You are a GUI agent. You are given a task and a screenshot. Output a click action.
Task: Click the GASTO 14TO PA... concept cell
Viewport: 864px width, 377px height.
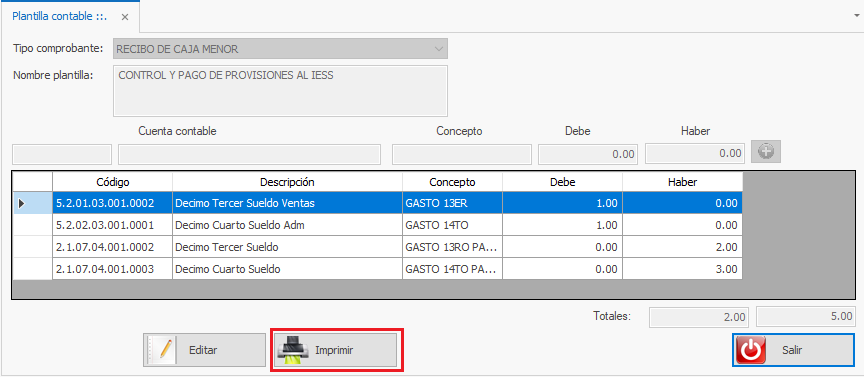tap(452, 269)
